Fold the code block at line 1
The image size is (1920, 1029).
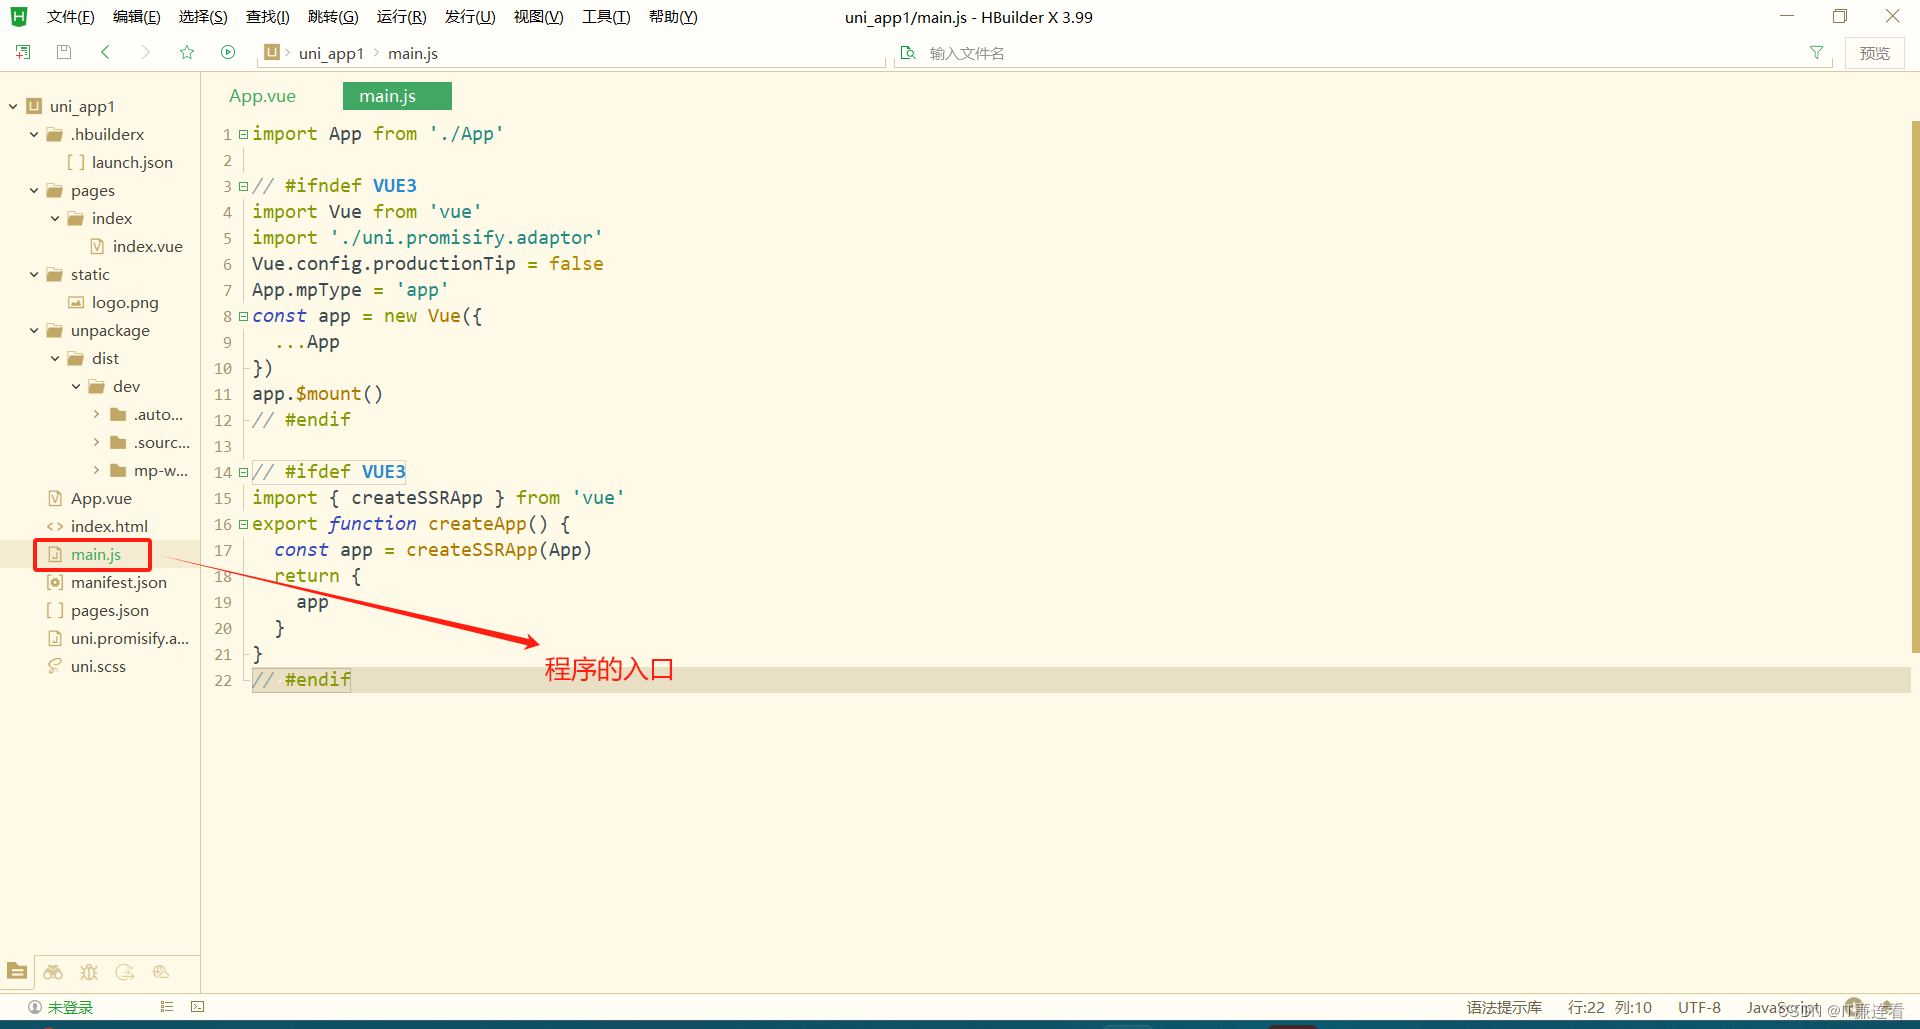click(x=243, y=134)
